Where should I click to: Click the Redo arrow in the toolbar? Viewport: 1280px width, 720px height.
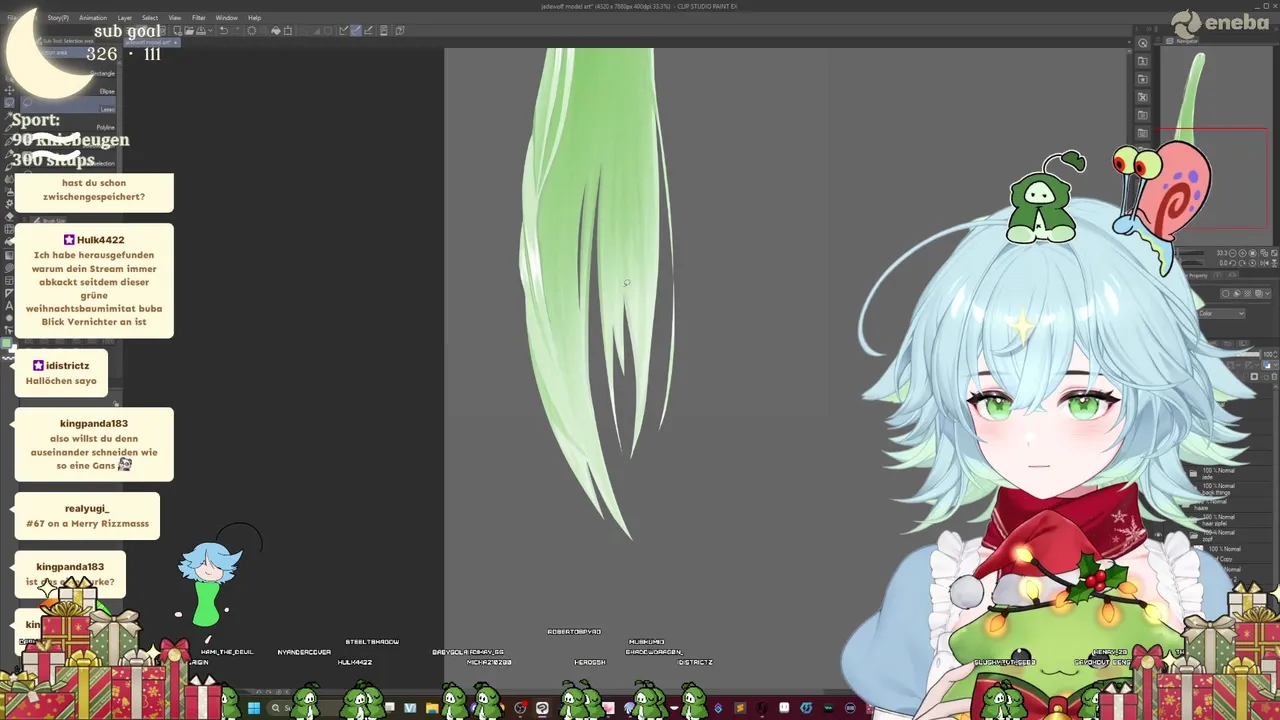[236, 30]
